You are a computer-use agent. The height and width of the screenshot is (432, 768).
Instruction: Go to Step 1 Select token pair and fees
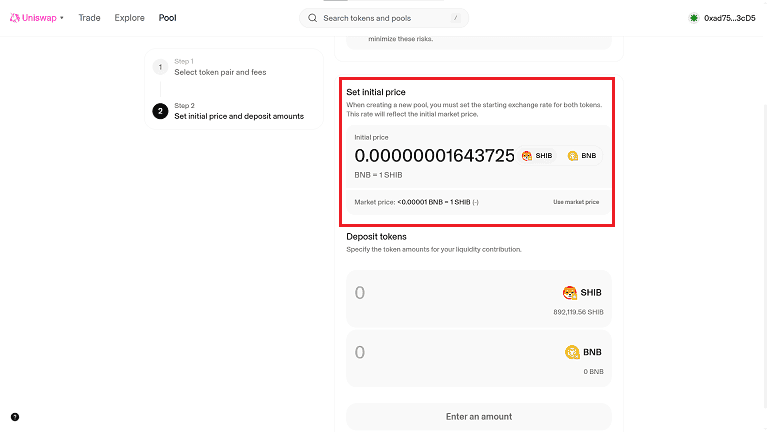coord(220,67)
